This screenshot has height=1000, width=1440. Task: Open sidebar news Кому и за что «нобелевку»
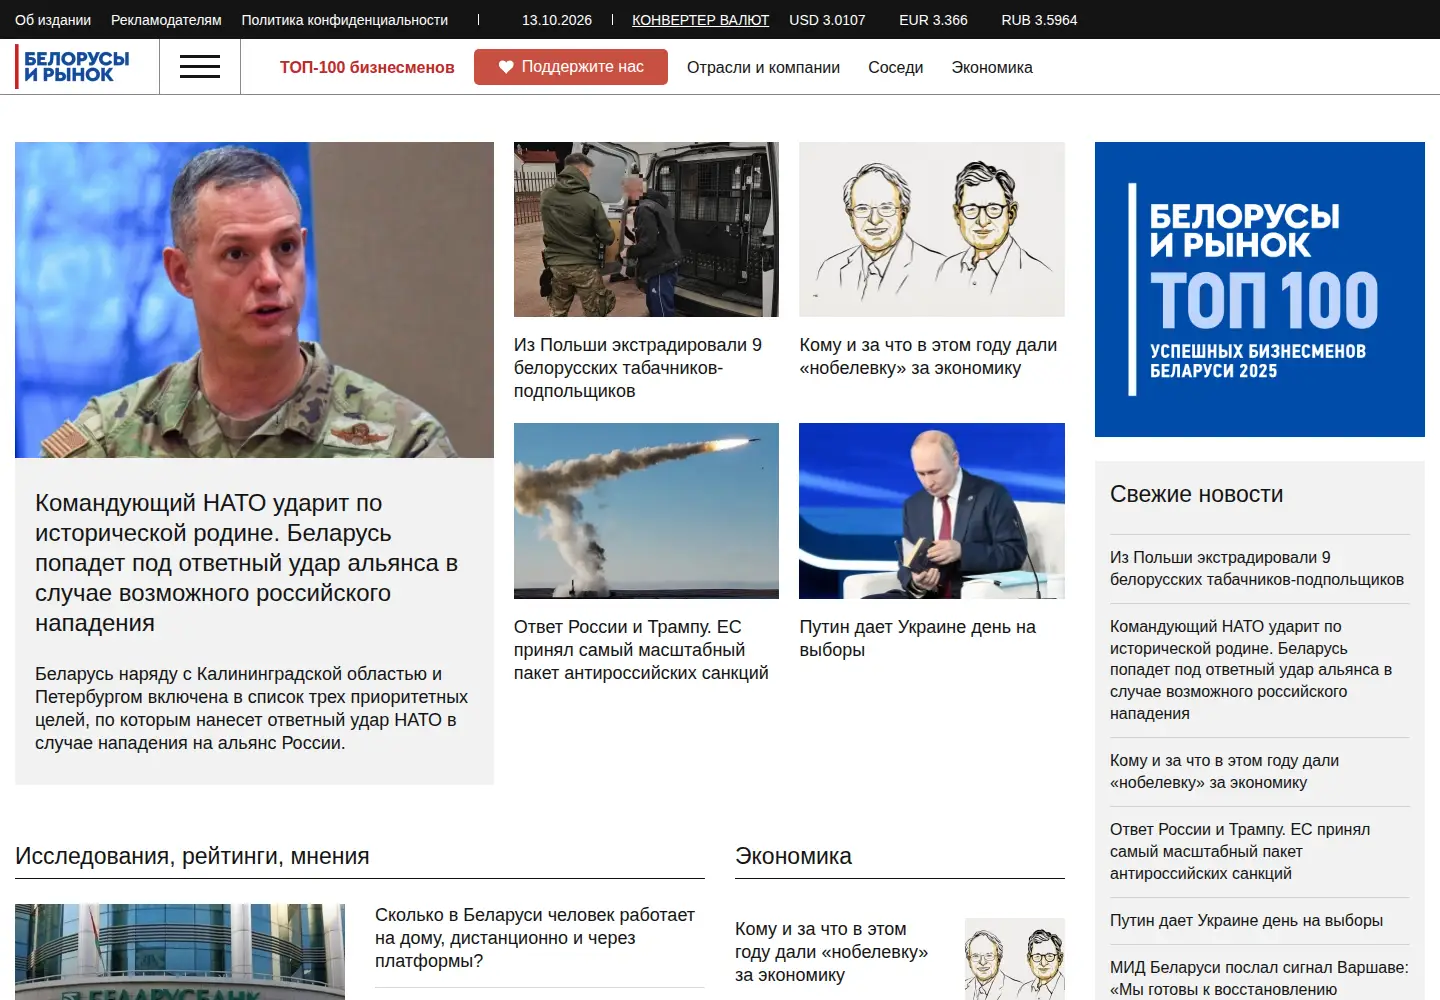point(1224,772)
